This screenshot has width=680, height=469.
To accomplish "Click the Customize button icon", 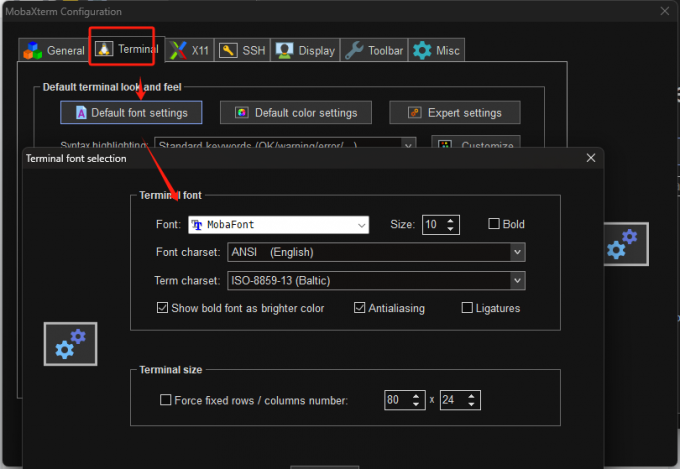I will [445, 144].
